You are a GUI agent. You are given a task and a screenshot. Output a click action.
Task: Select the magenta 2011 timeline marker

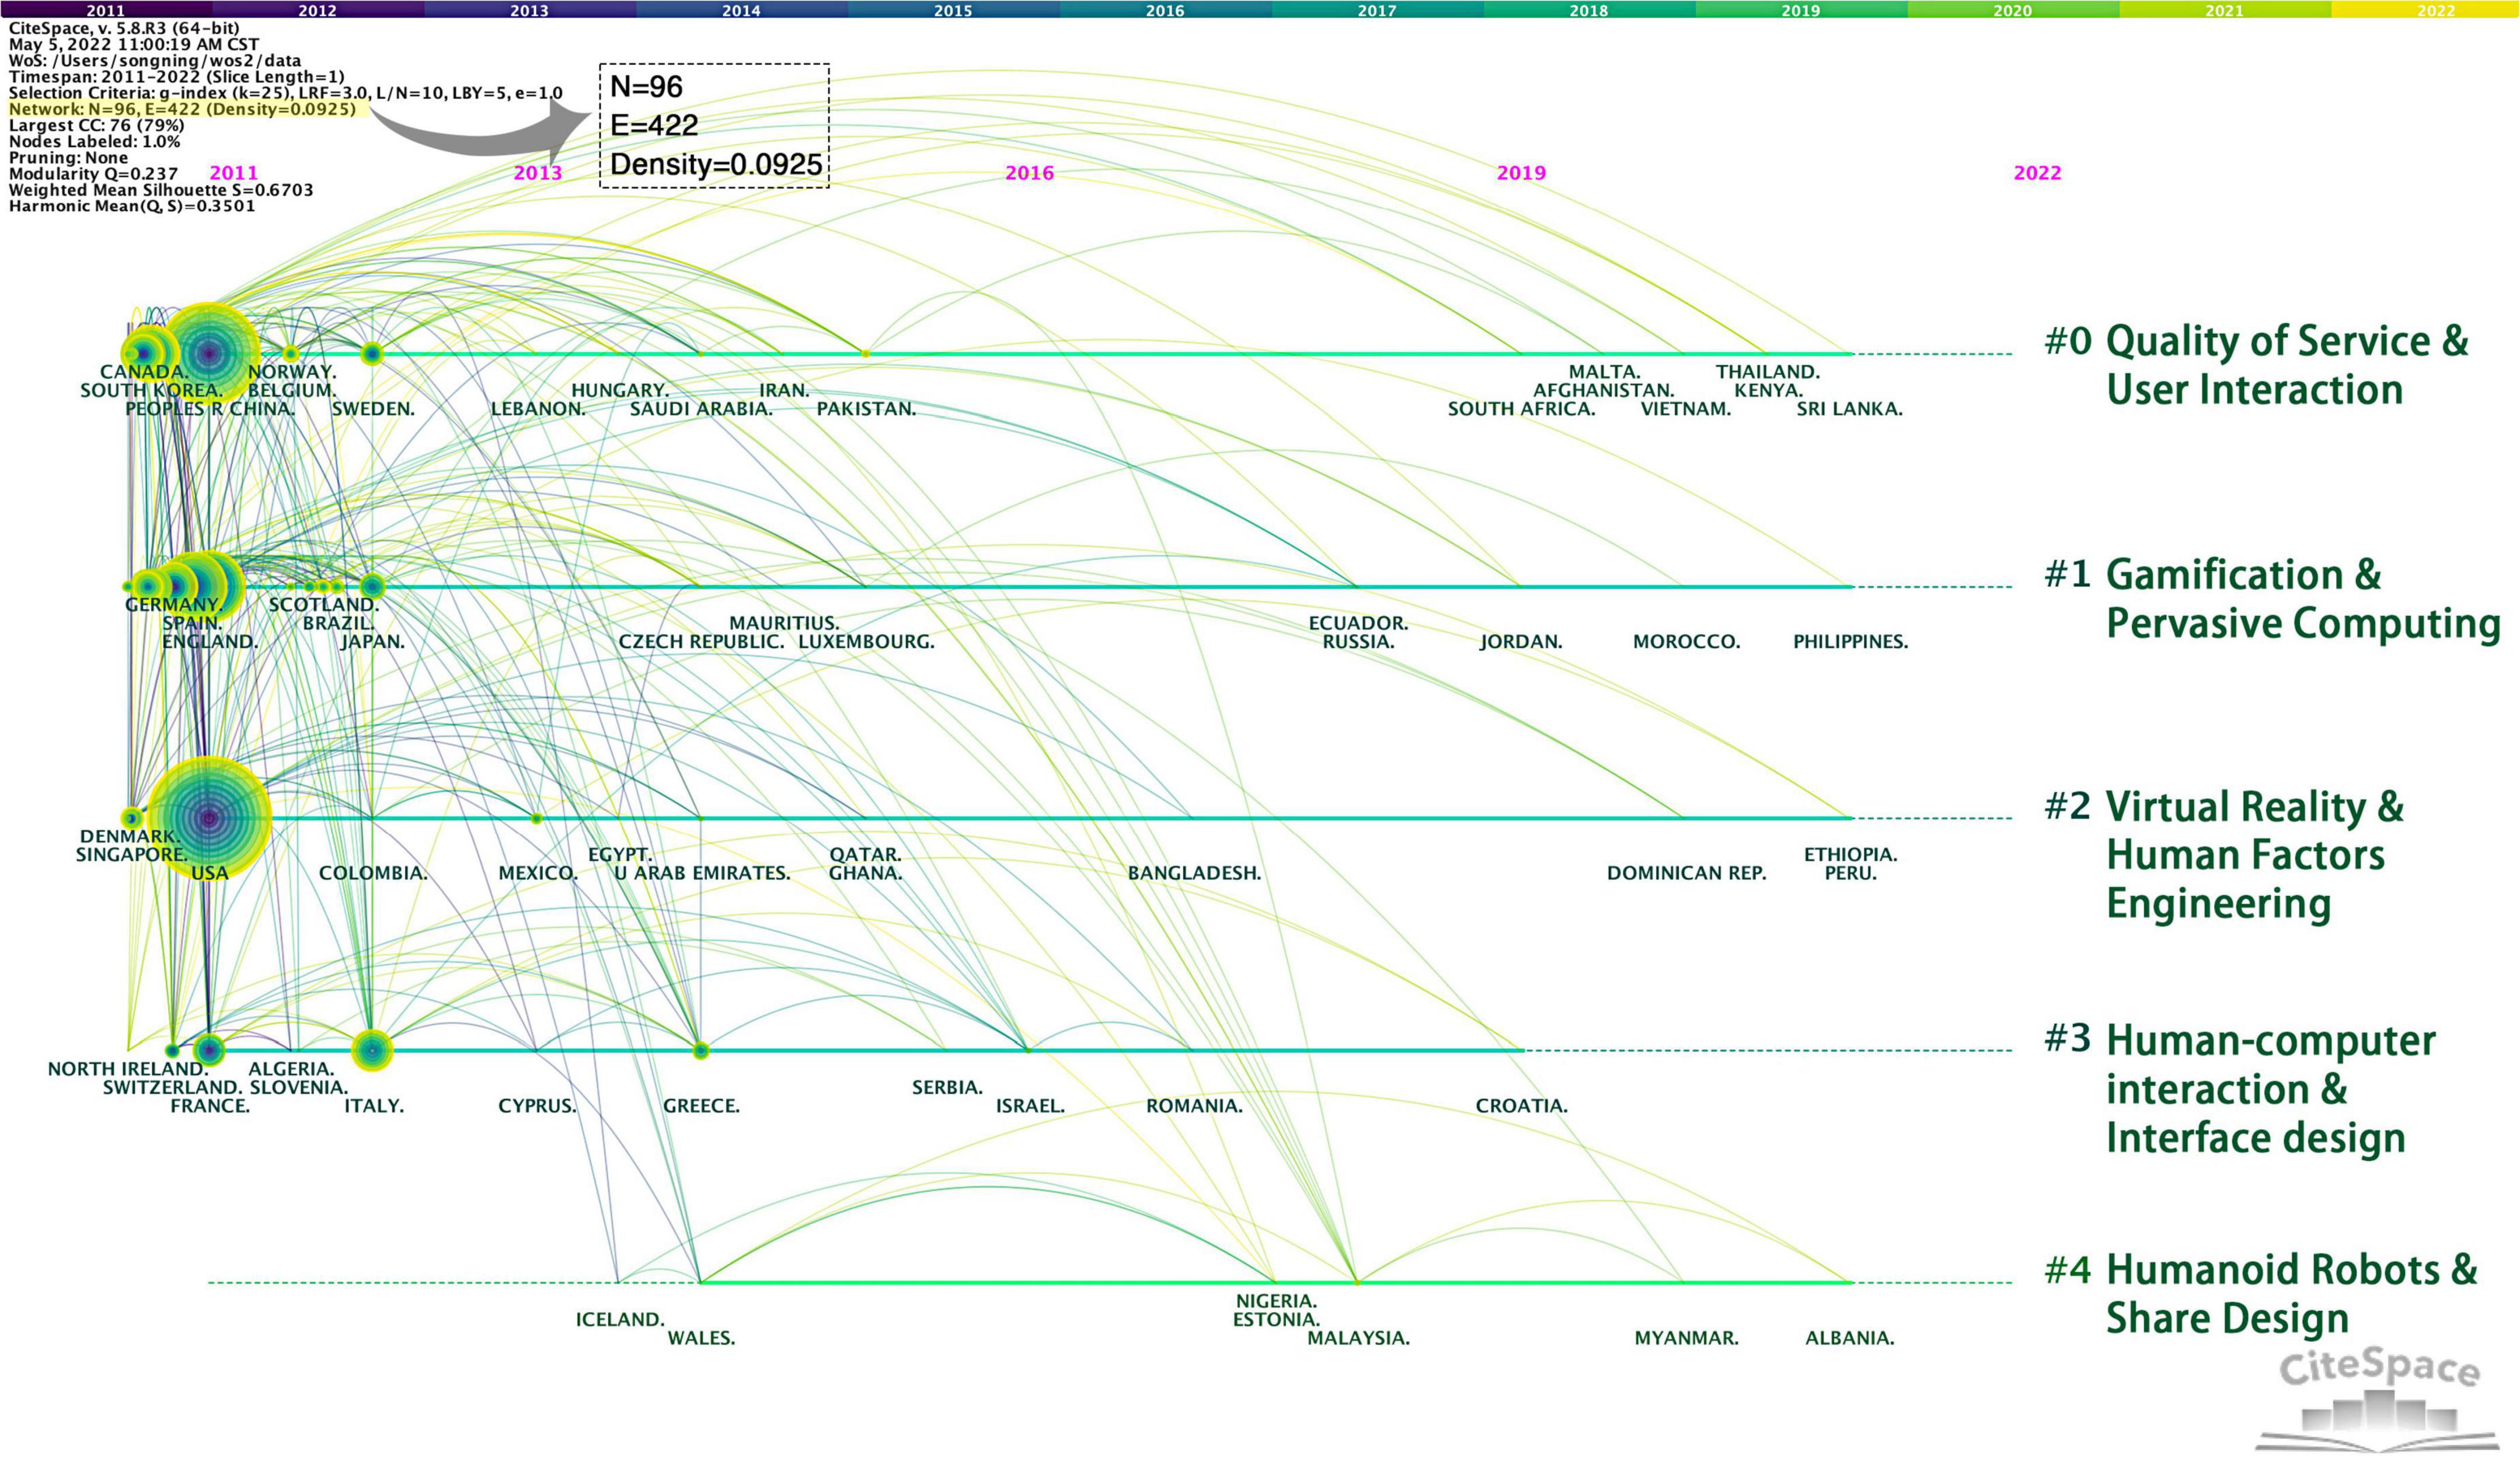[x=233, y=172]
